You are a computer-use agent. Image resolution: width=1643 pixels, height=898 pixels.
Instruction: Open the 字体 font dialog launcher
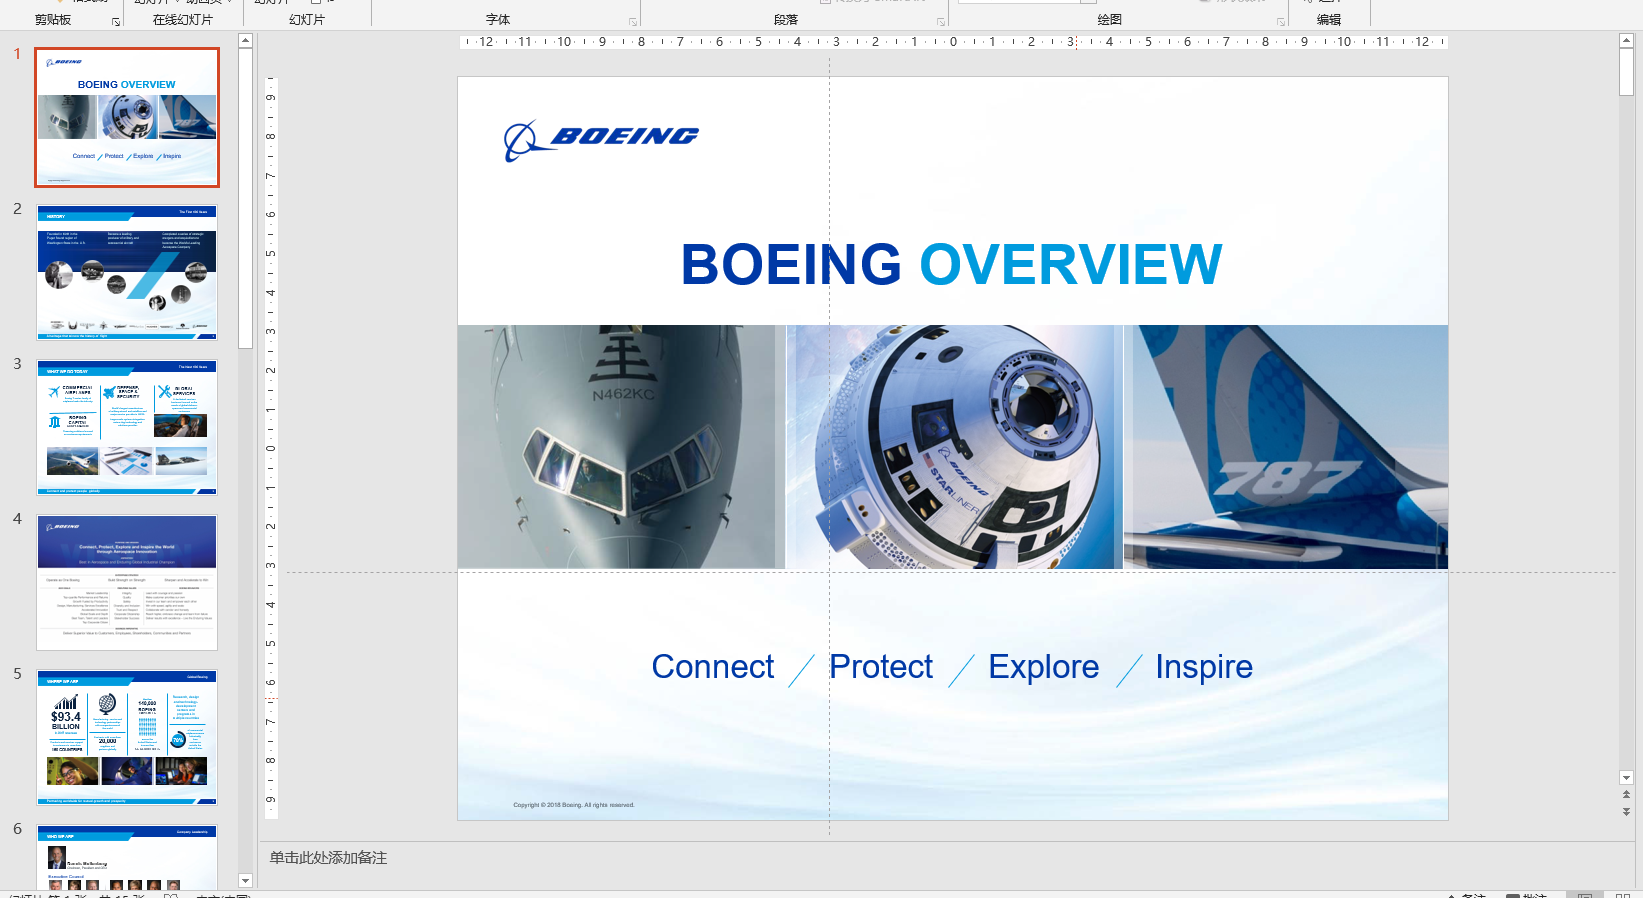click(x=633, y=21)
